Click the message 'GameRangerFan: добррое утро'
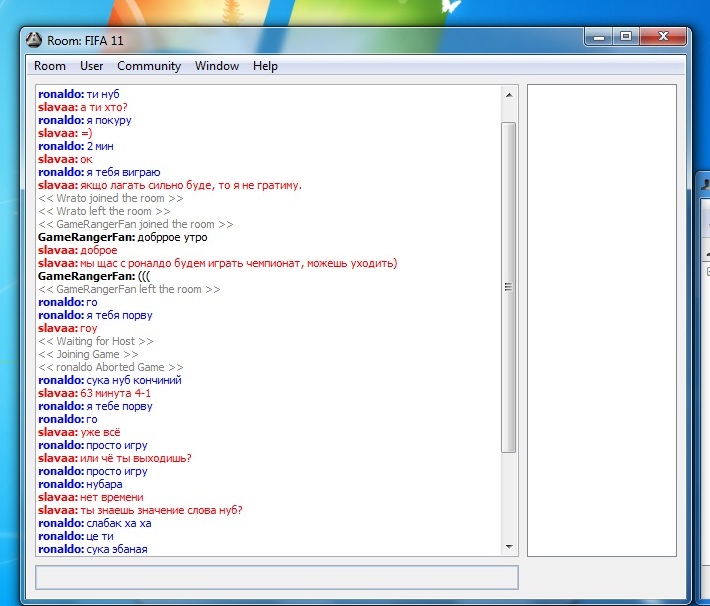The height and width of the screenshot is (606, 710). [123, 237]
